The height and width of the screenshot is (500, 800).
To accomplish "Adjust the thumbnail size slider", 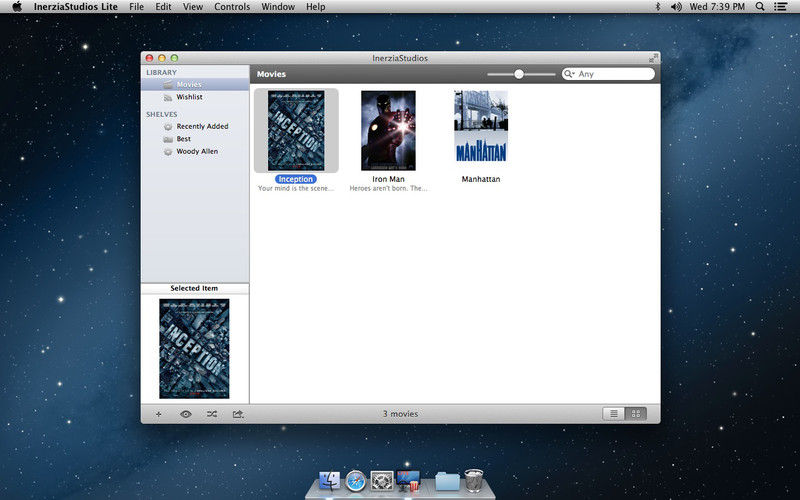I will click(x=519, y=74).
